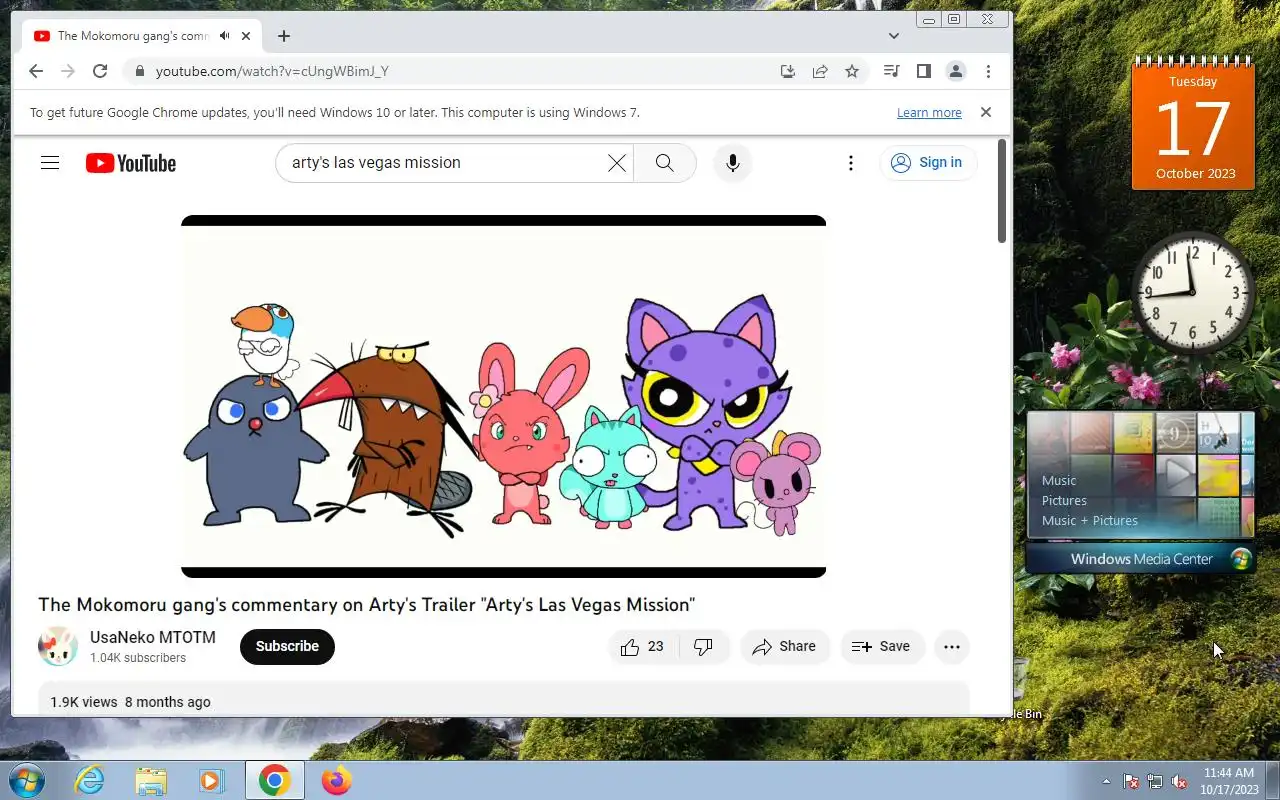Clear the YouTube search text with X
This screenshot has width=1280, height=800.
[617, 163]
